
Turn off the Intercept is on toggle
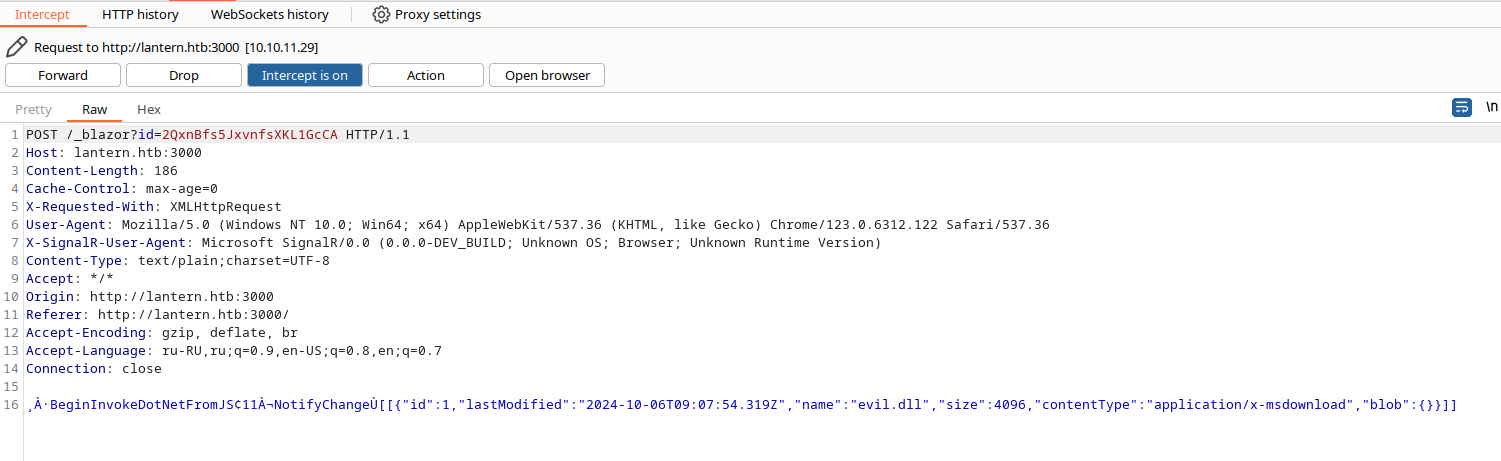tap(305, 75)
